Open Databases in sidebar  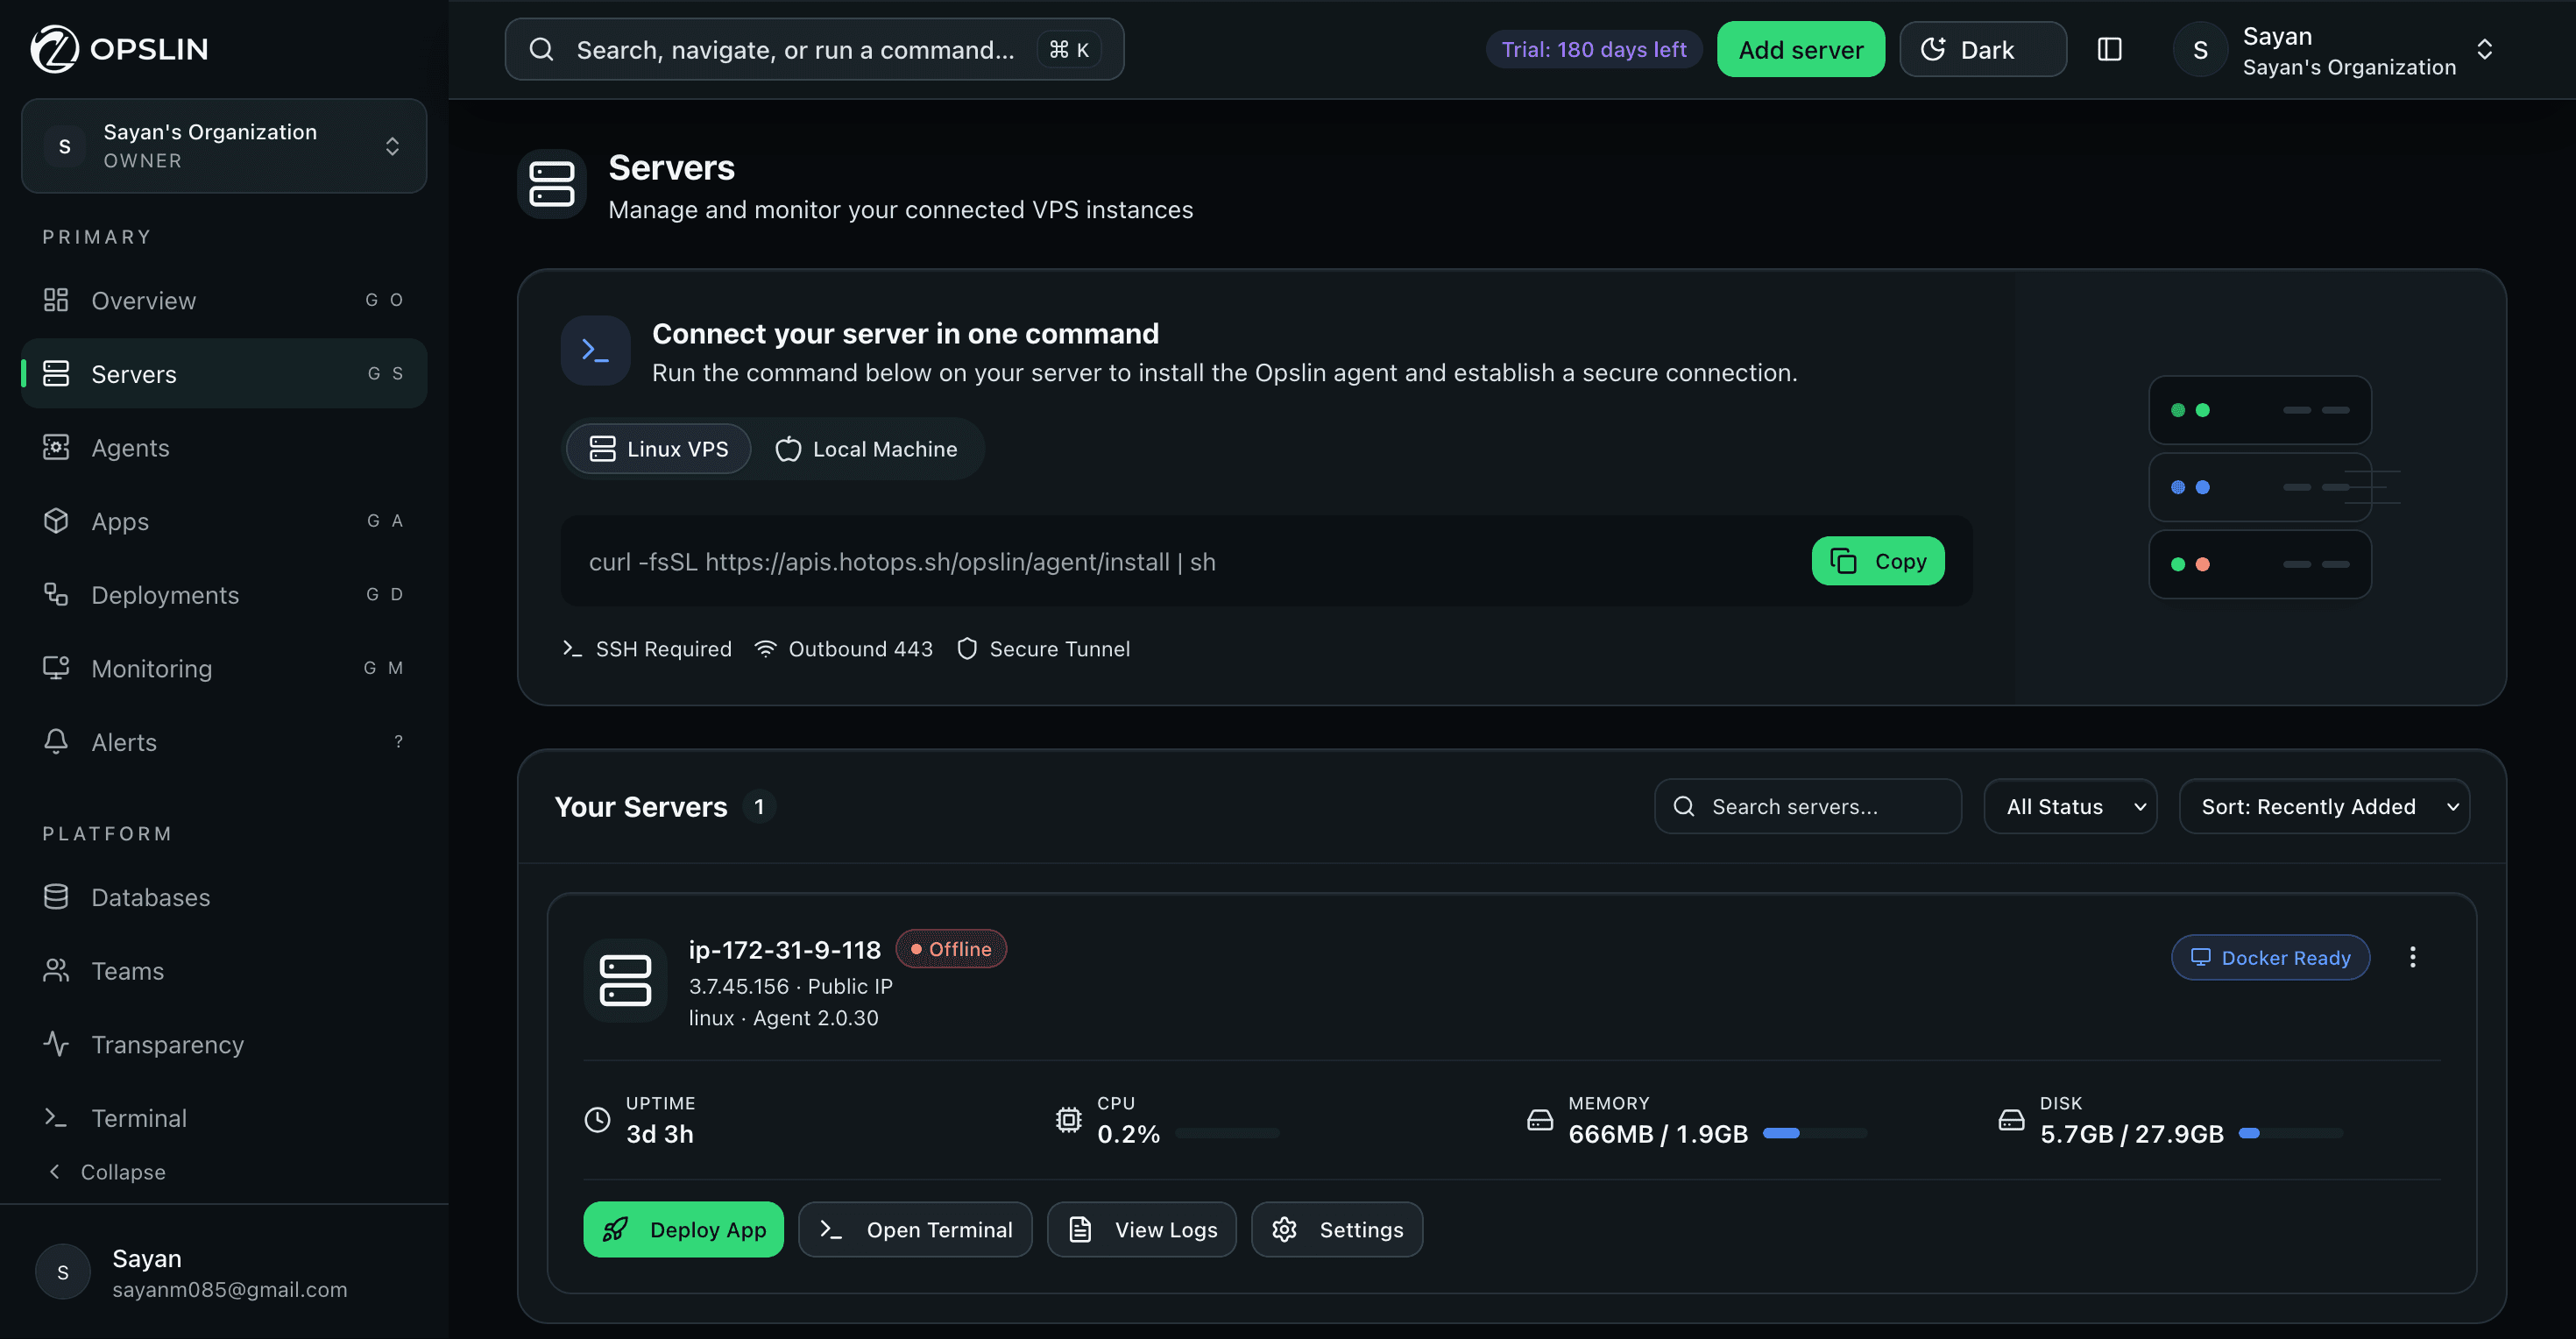[x=224, y=897]
